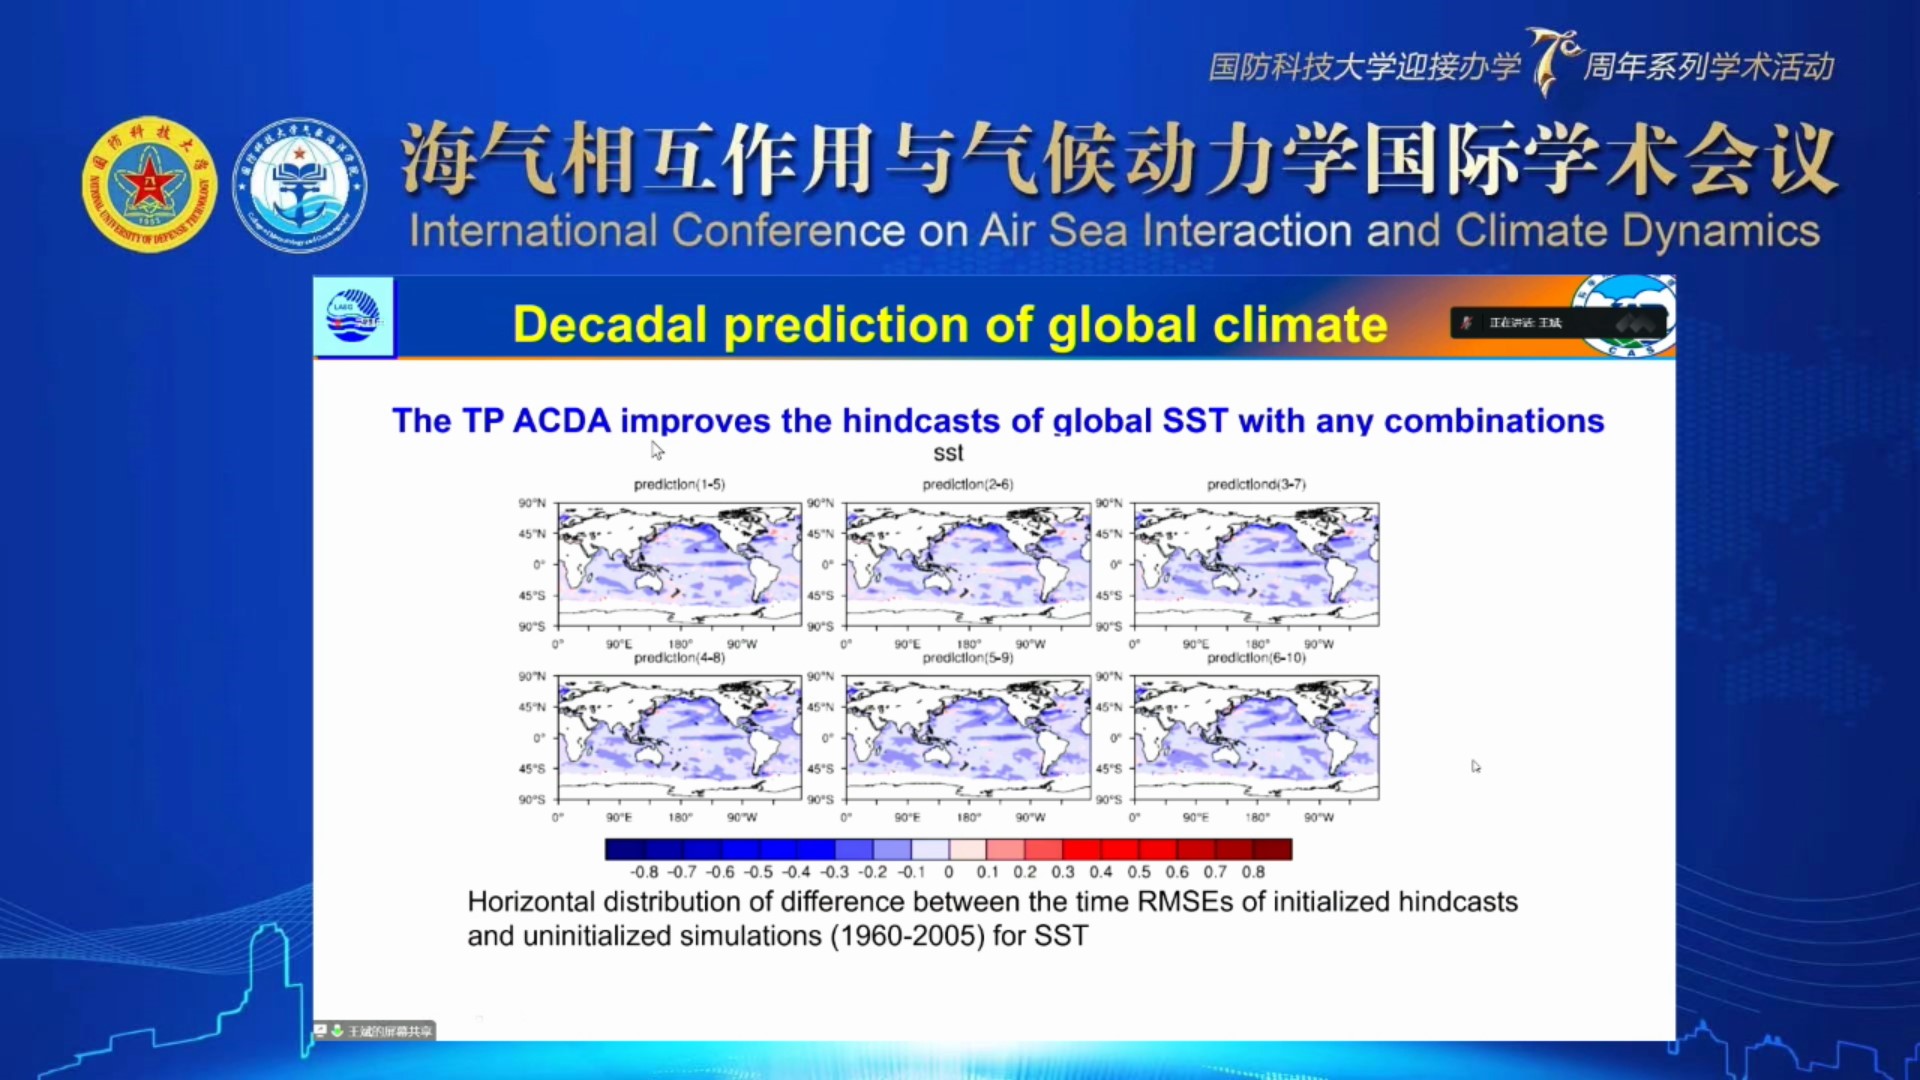The height and width of the screenshot is (1080, 1920).
Task: Click the 'sst' label above the maps
Action: tap(948, 453)
